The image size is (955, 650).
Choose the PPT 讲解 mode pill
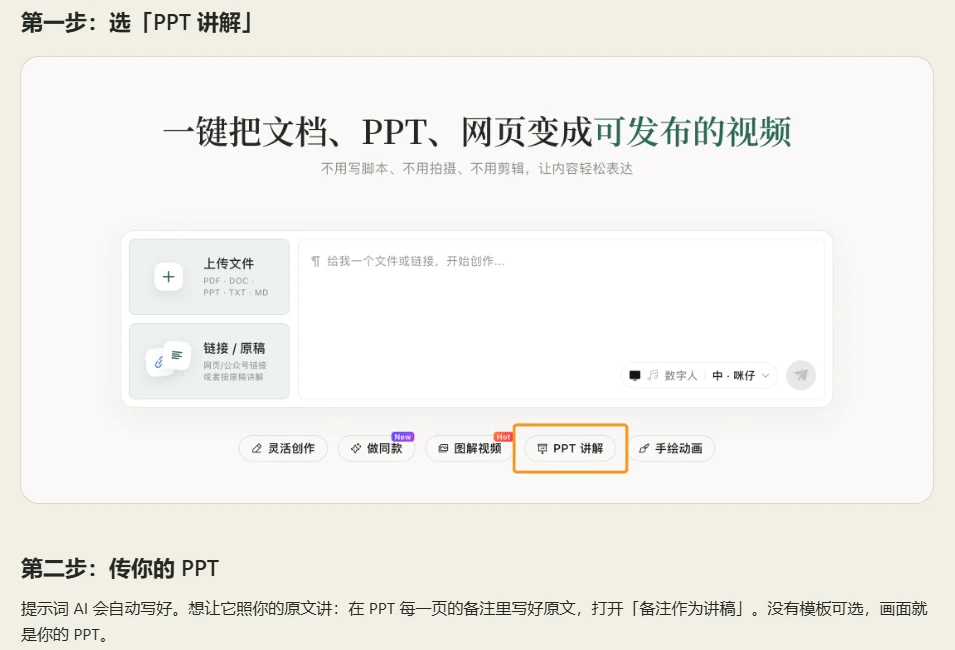pos(570,448)
